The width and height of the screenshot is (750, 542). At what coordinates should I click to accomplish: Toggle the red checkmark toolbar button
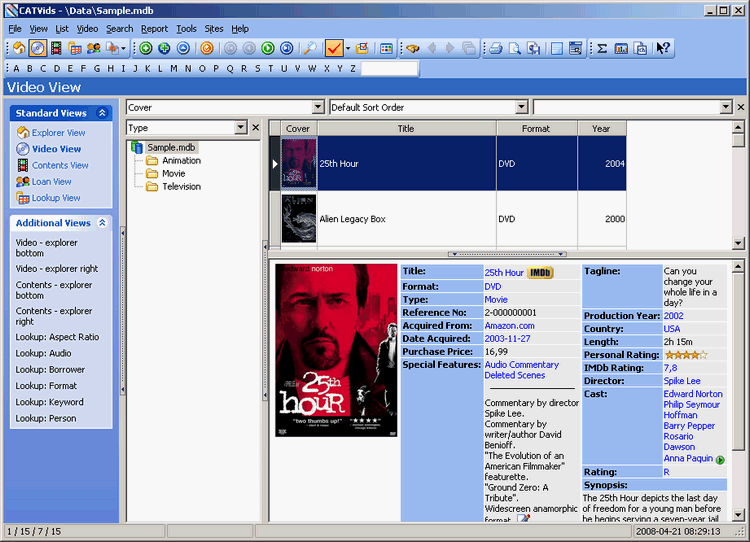[x=333, y=48]
